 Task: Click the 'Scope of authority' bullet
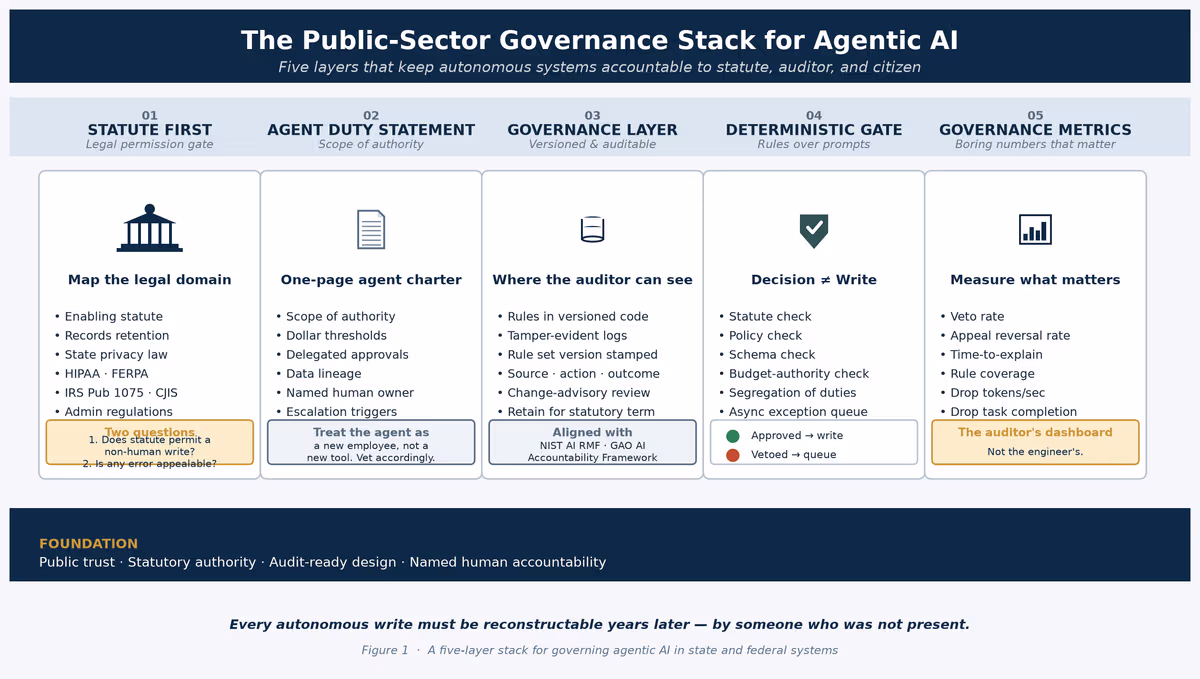(335, 317)
